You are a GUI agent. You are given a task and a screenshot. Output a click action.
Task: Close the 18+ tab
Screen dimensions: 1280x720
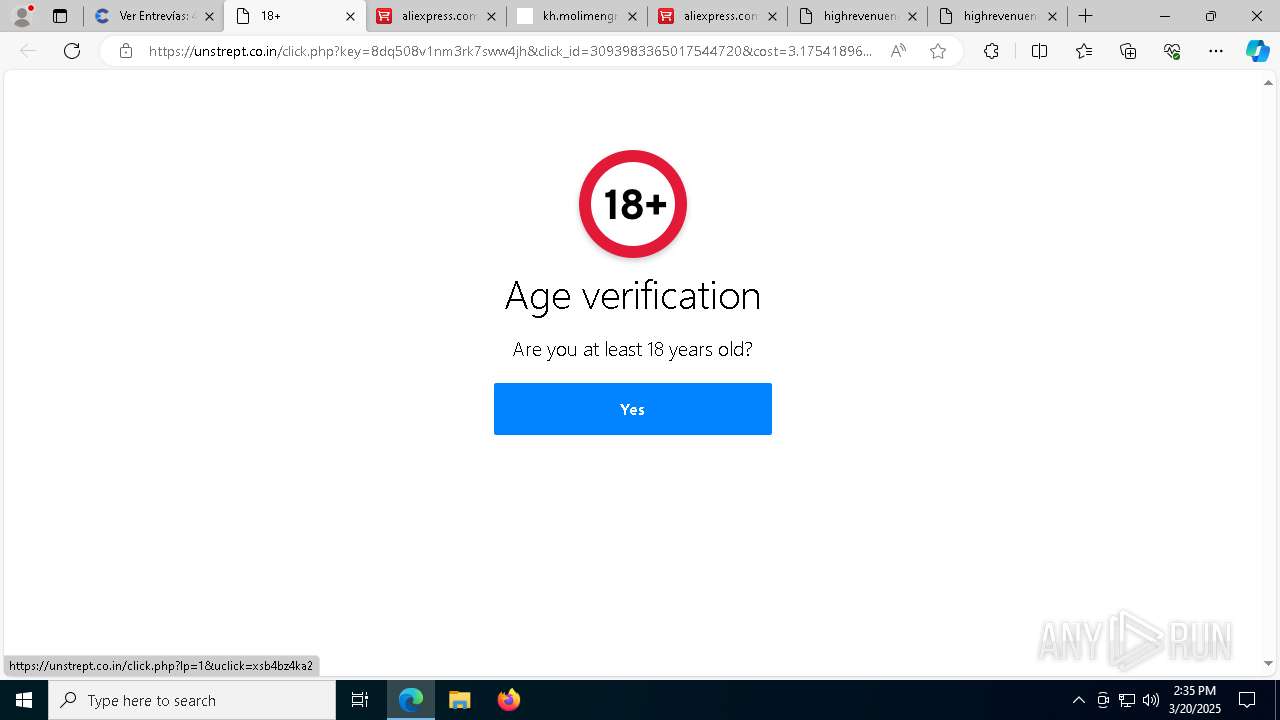pyautogui.click(x=350, y=16)
